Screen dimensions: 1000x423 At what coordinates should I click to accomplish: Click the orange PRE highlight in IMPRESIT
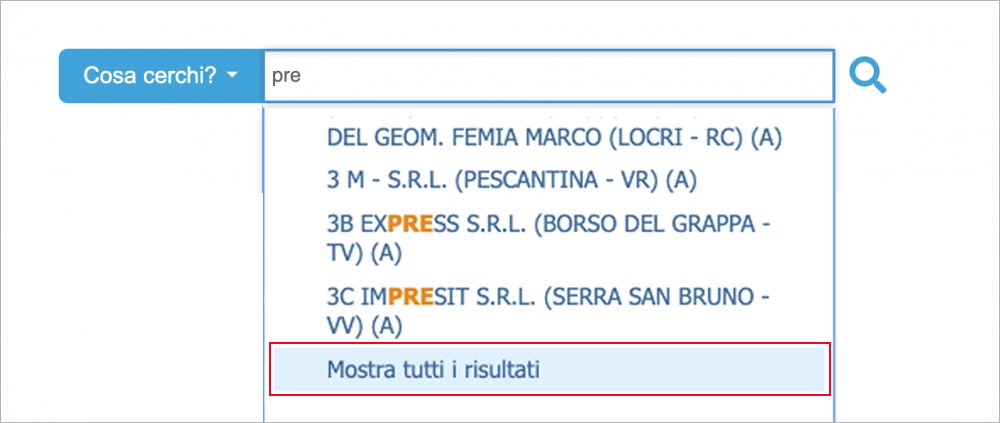410,296
